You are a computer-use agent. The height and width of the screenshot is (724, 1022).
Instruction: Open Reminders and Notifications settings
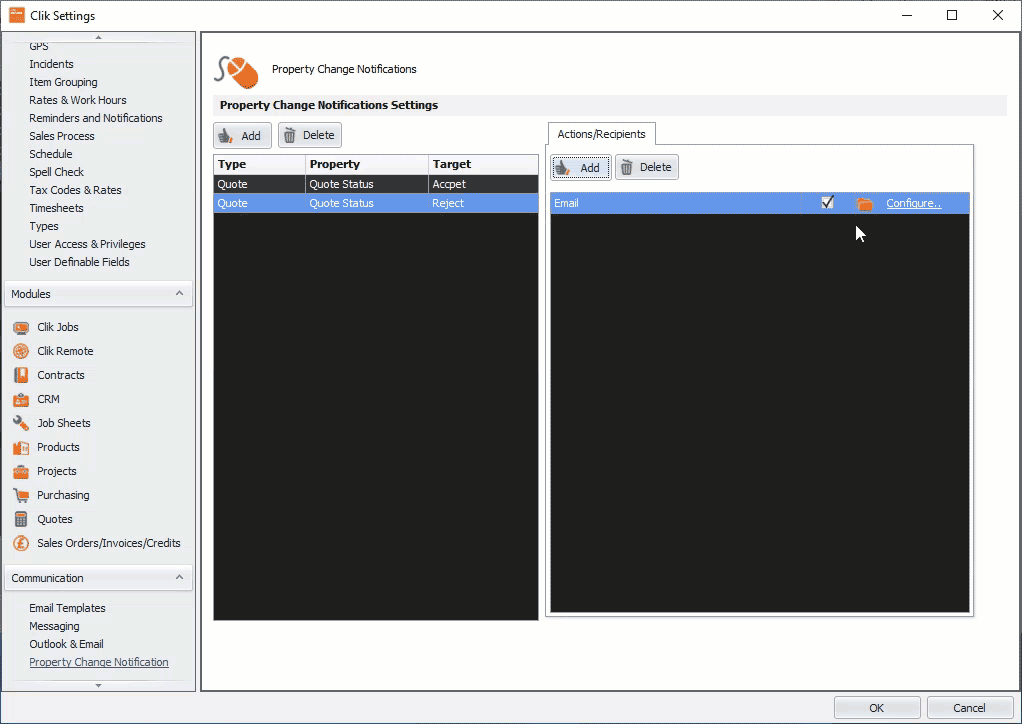coord(96,118)
